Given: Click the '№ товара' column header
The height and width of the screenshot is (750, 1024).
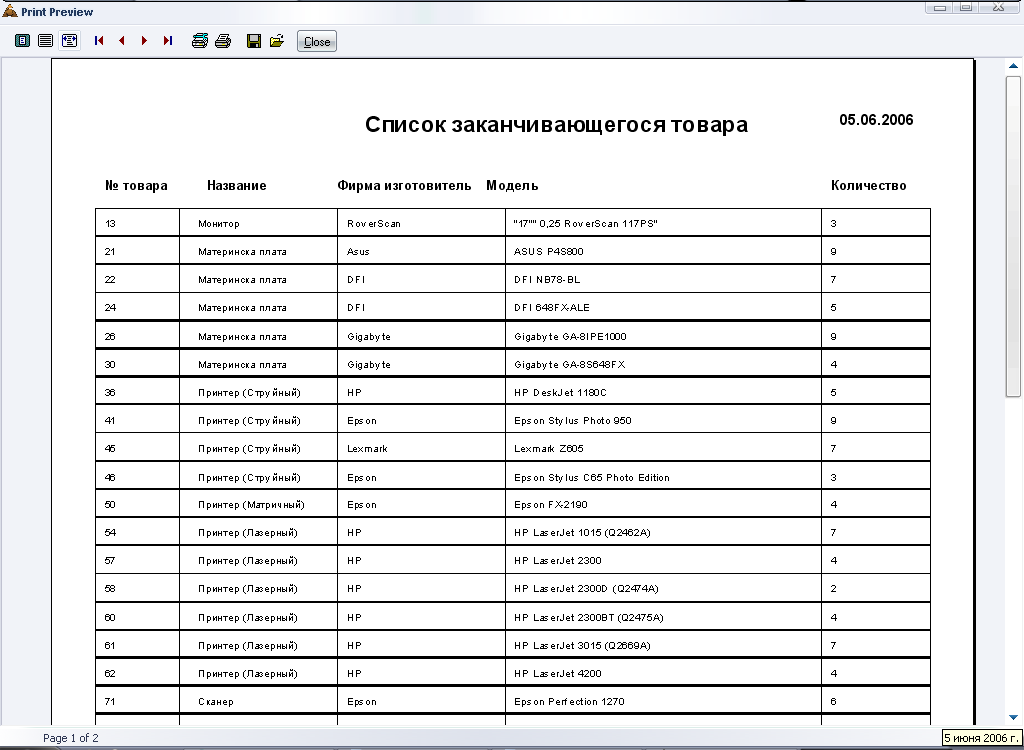Looking at the screenshot, I should point(136,186).
